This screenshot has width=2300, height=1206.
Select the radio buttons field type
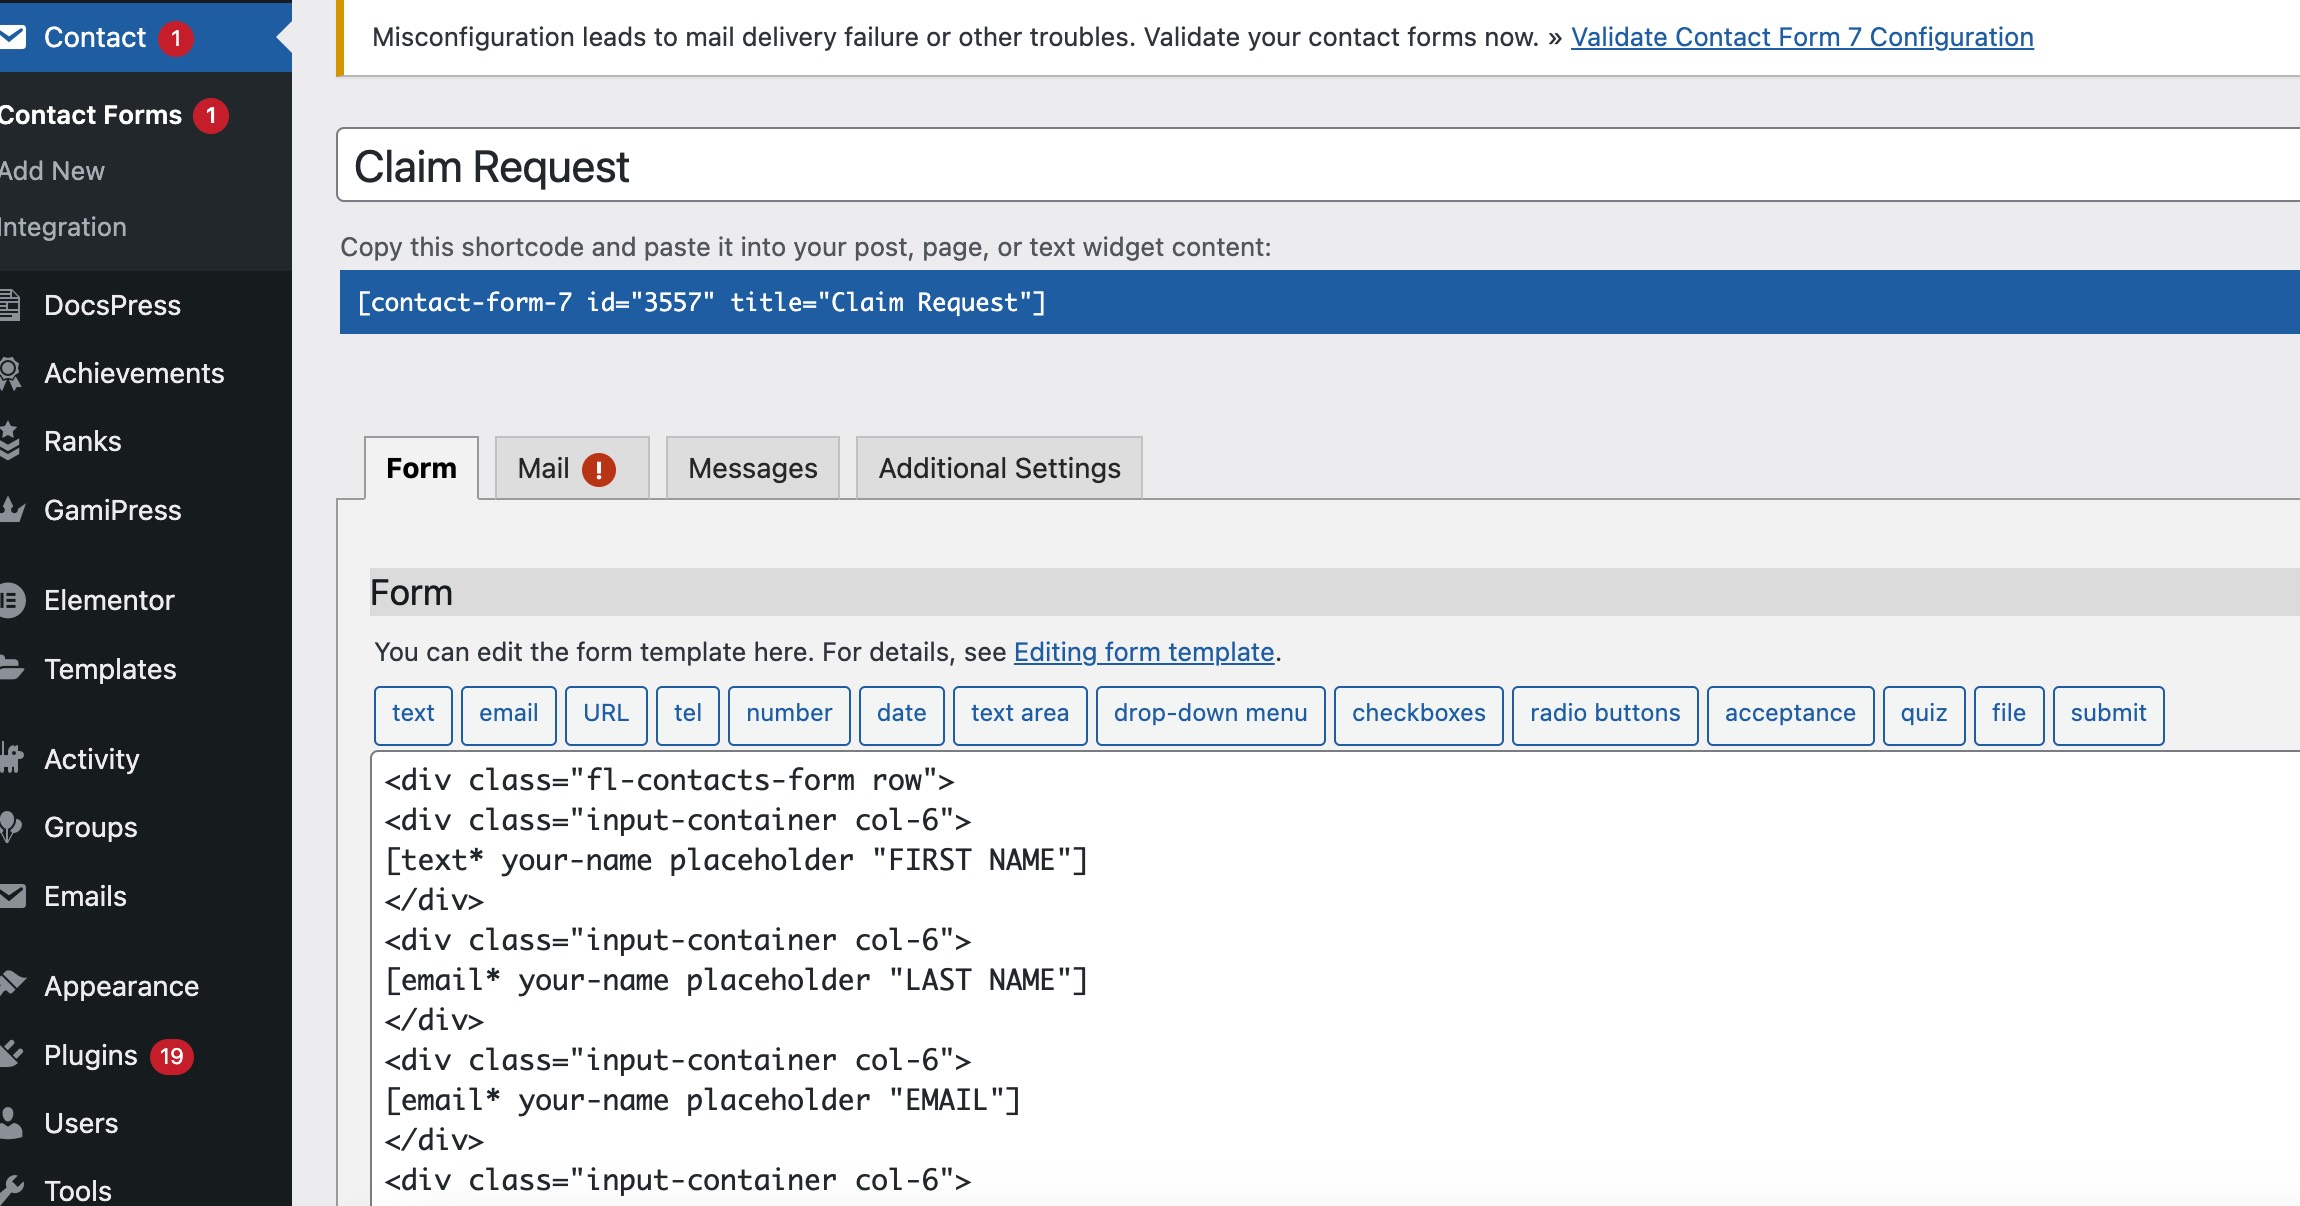click(1603, 710)
